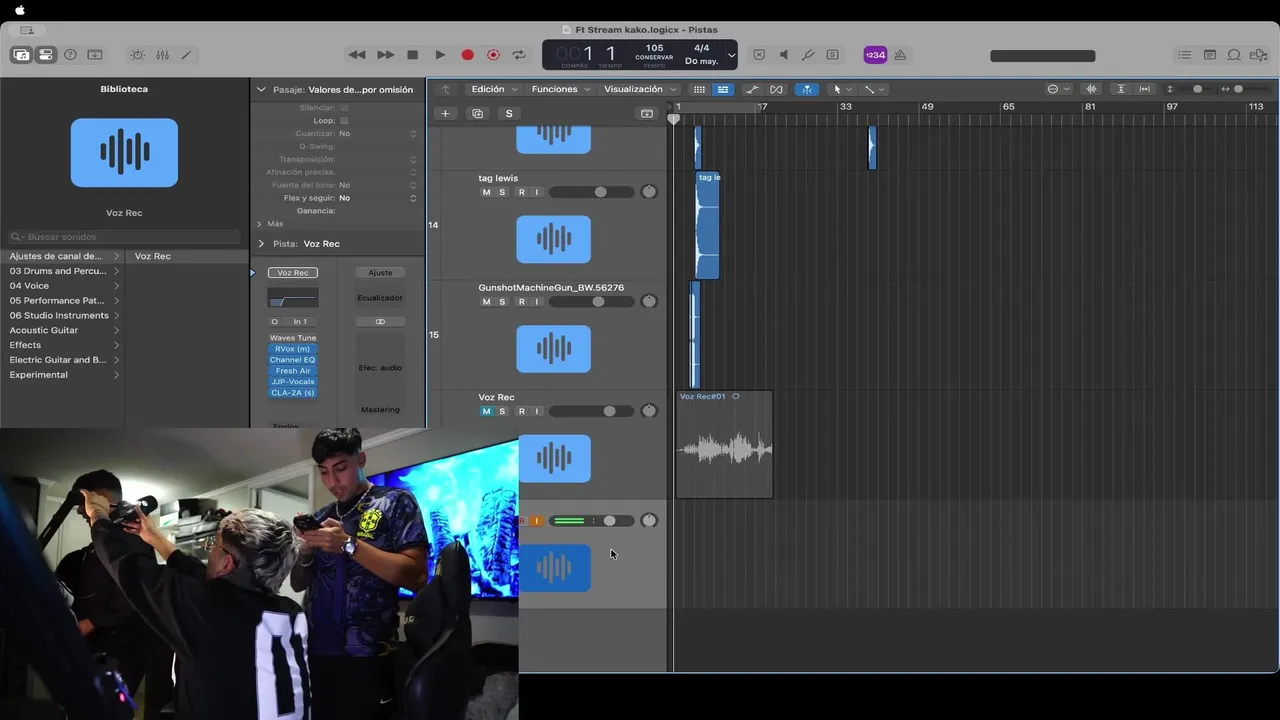Enable input monitoring on Voz Rec track
Screen dimensions: 1280x720
536,411
